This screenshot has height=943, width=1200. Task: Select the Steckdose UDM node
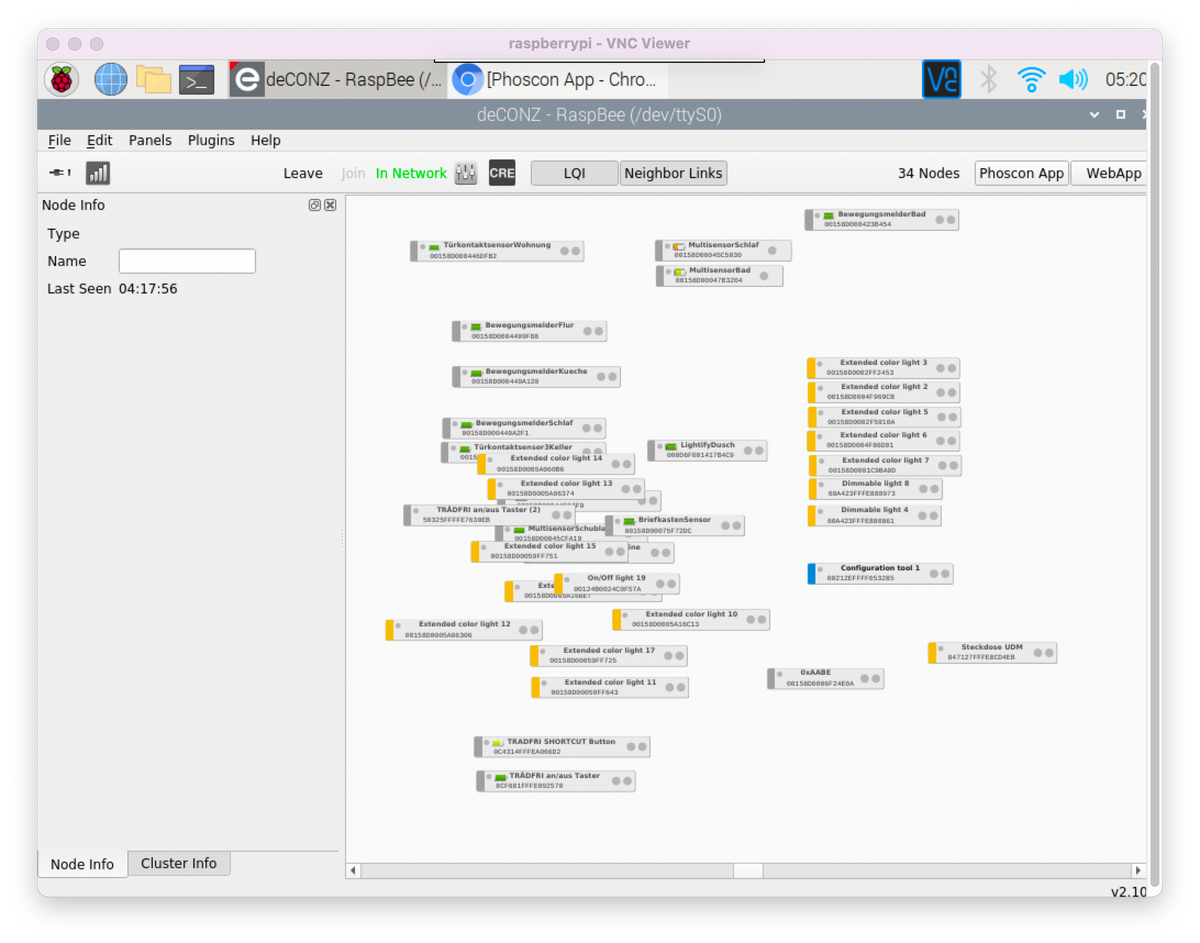[x=992, y=652]
